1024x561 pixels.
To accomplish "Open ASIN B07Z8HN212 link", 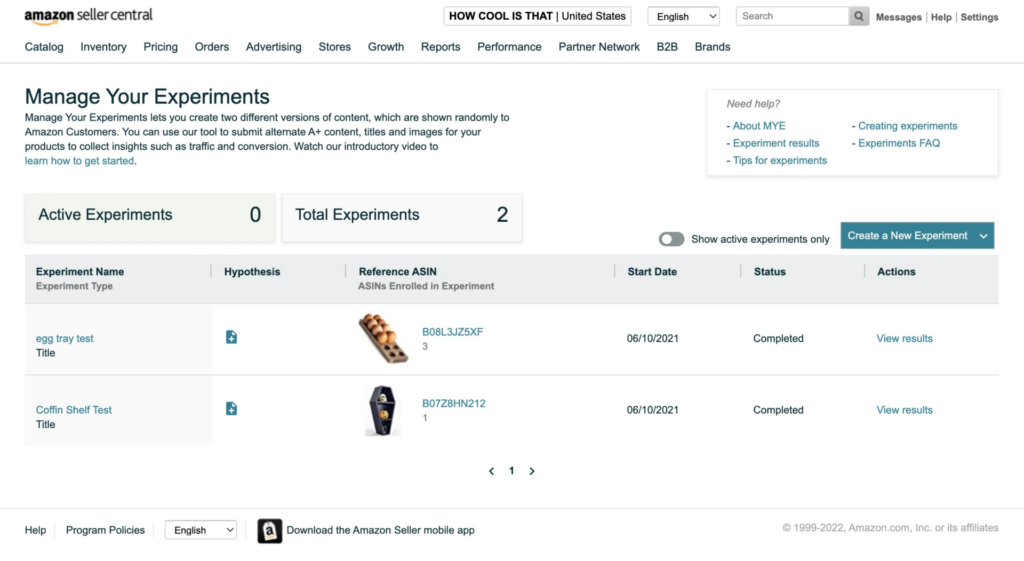I will pos(453,404).
